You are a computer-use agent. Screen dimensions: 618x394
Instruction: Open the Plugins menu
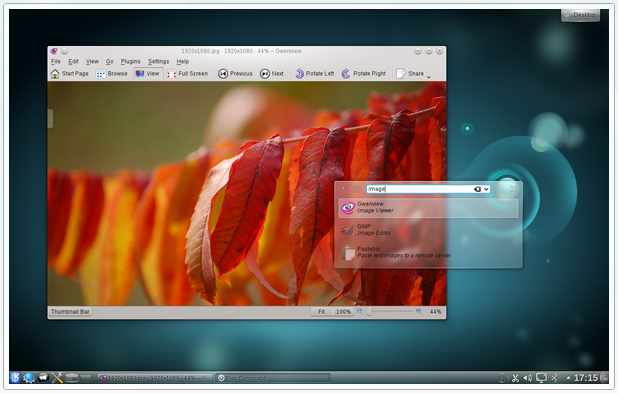130,61
